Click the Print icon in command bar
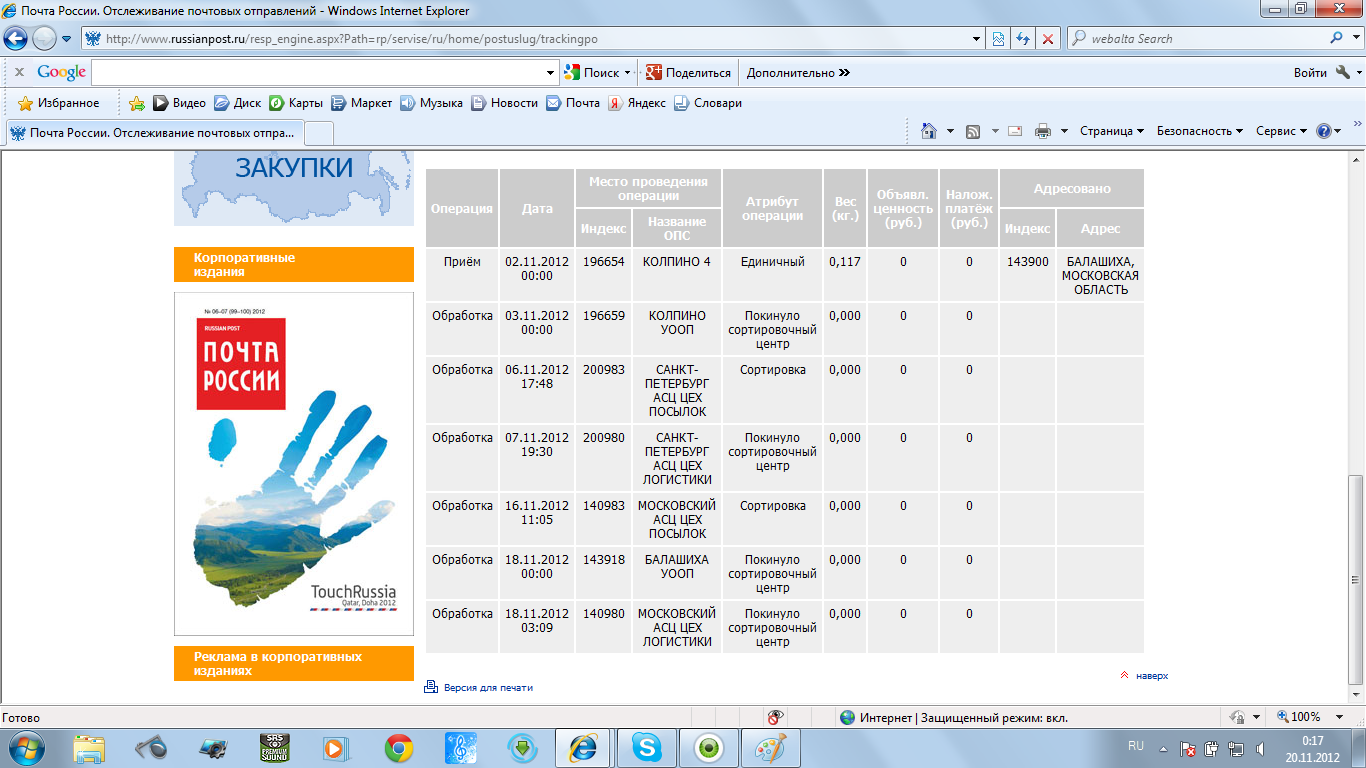 pos(1043,131)
